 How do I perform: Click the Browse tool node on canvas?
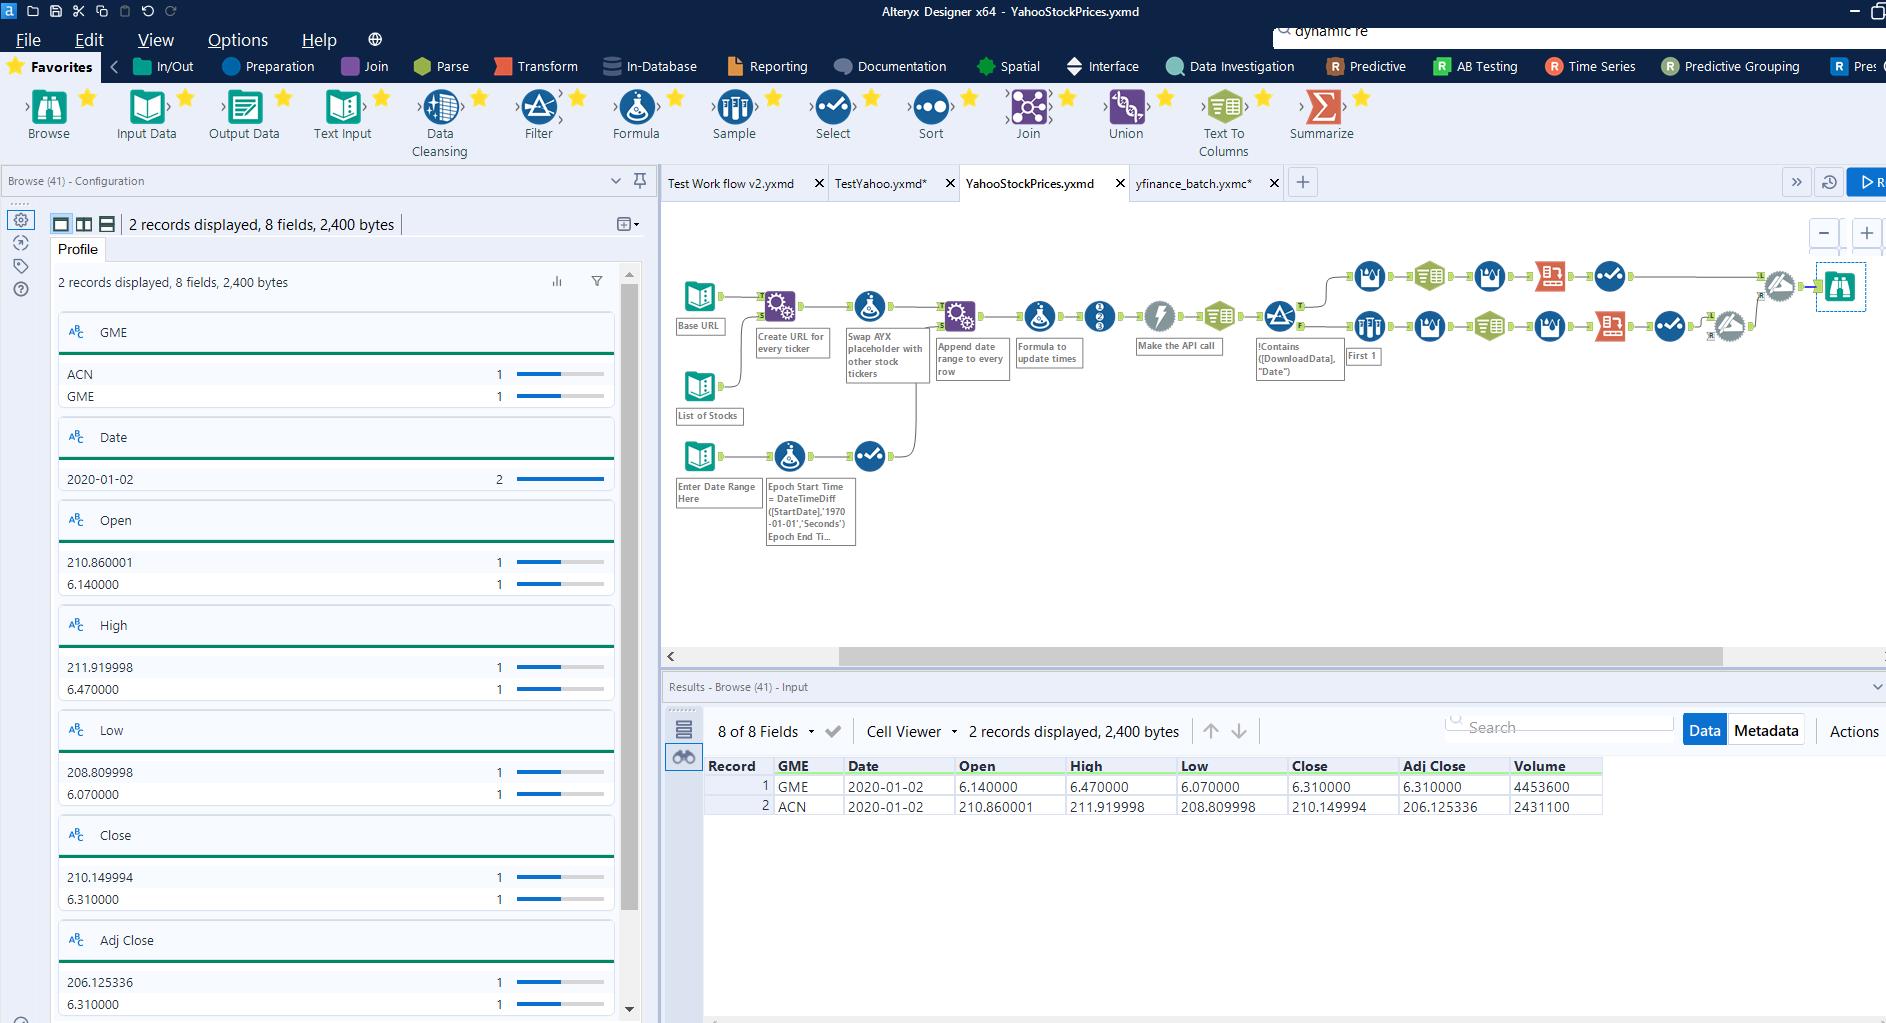(x=1839, y=287)
